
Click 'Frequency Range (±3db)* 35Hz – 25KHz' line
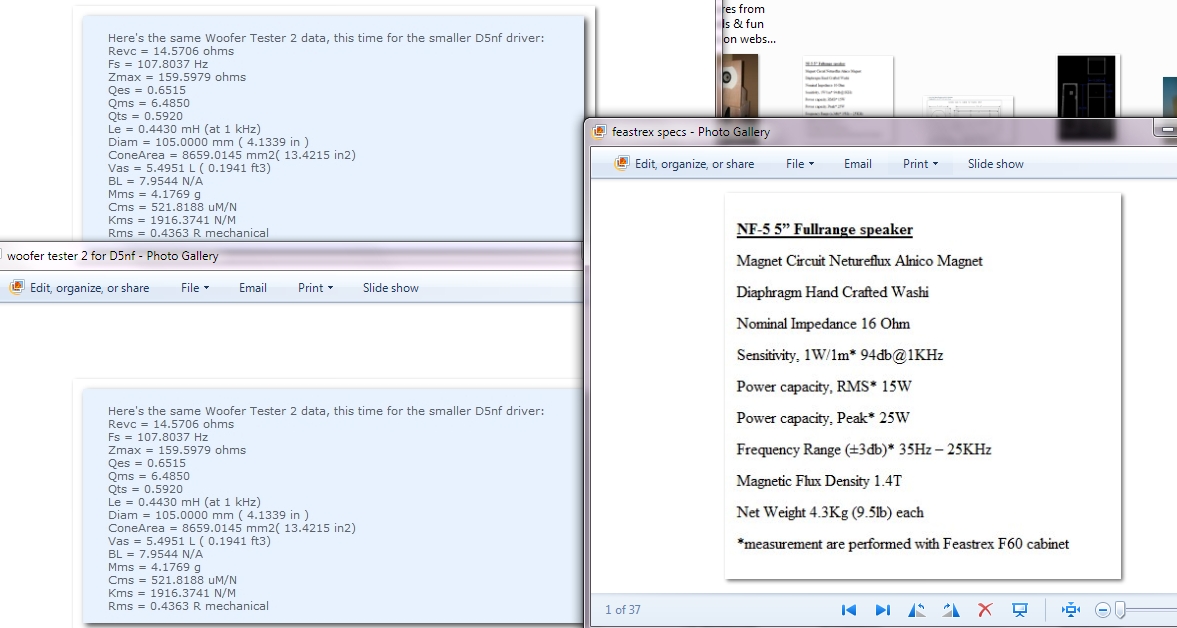click(864, 449)
